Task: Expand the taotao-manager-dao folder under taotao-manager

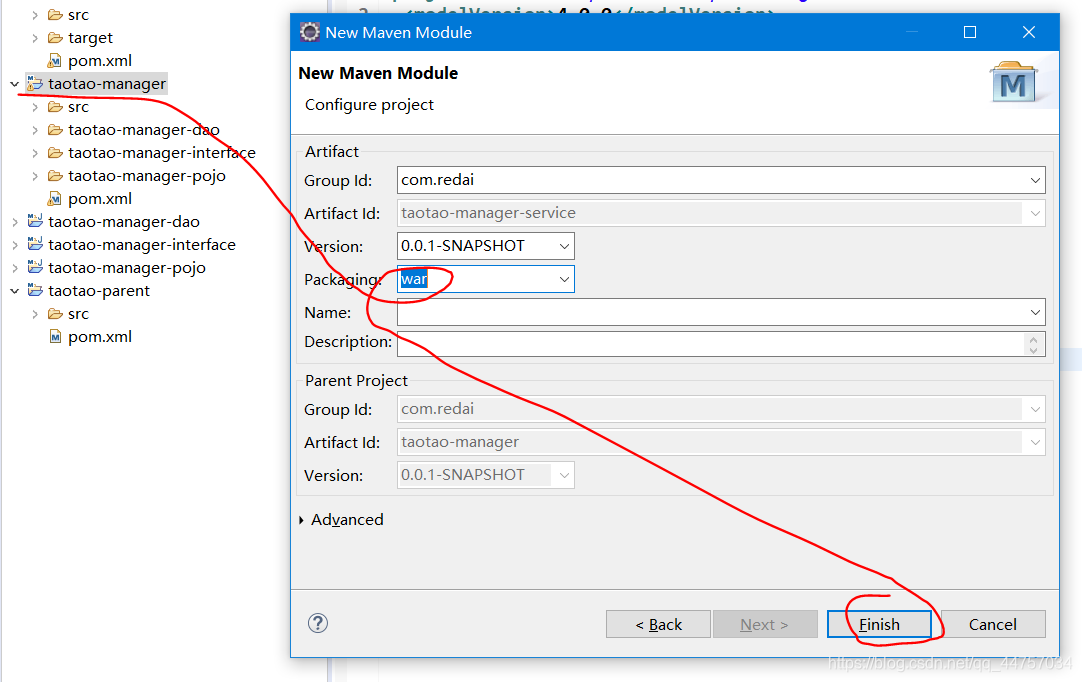Action: pyautogui.click(x=35, y=130)
